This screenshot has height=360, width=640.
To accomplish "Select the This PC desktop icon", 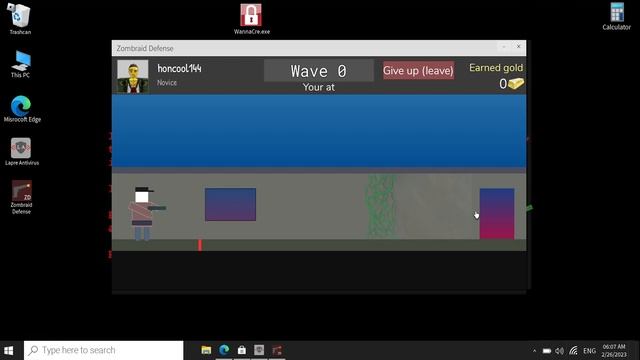I will click(20, 64).
